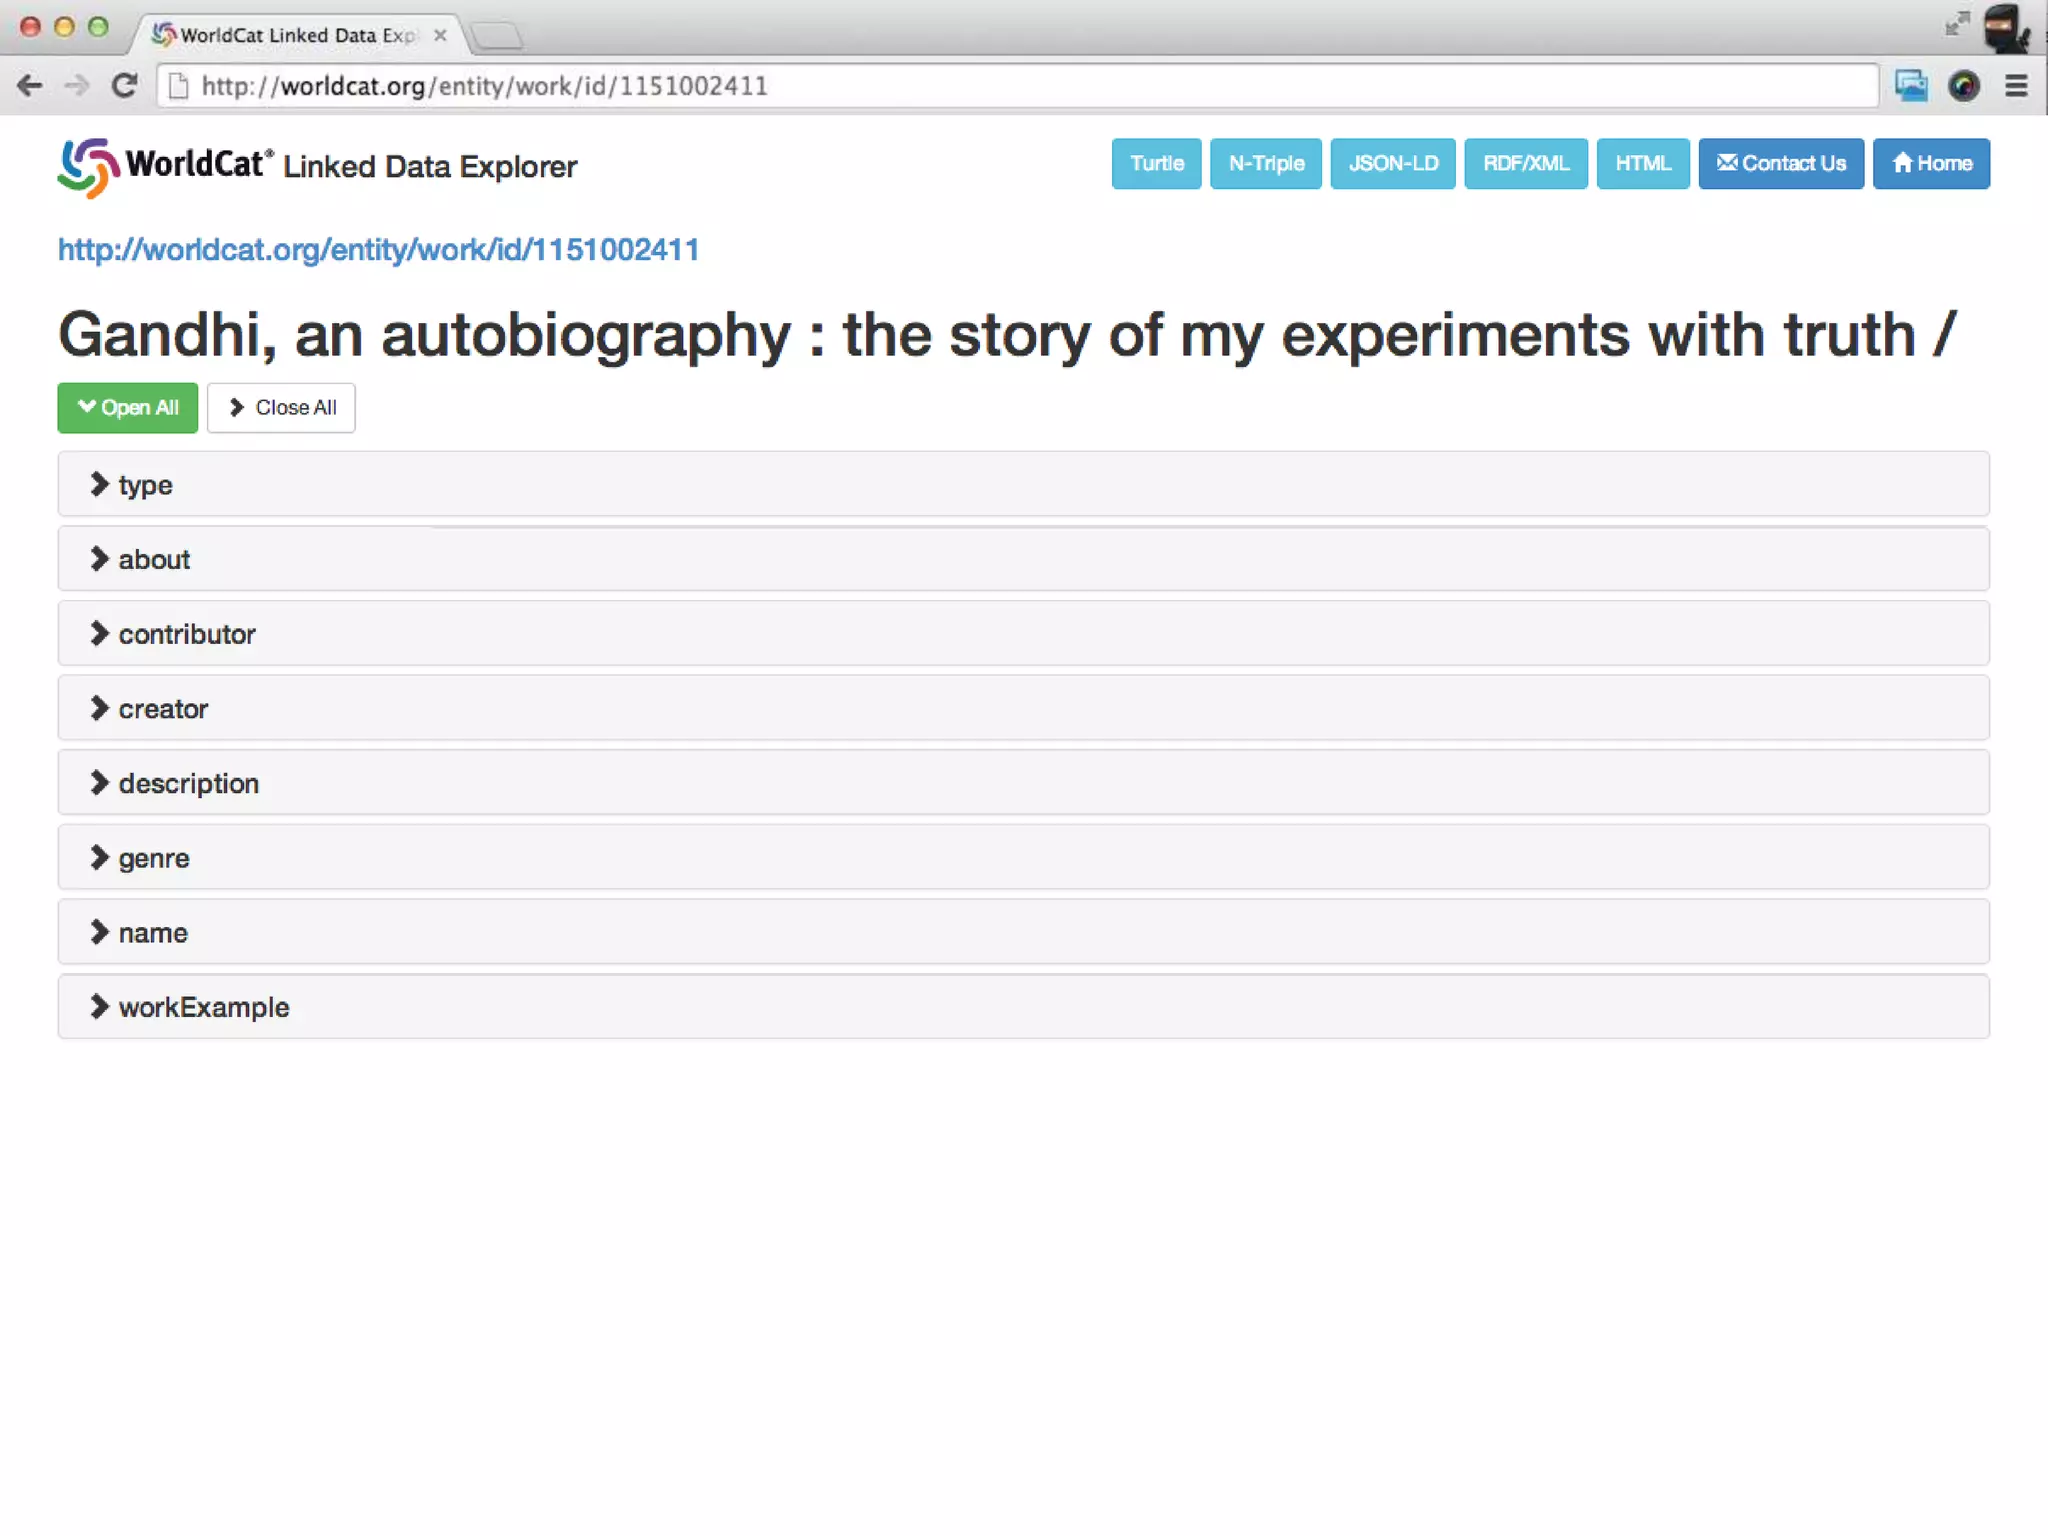Expand the description section

click(188, 784)
